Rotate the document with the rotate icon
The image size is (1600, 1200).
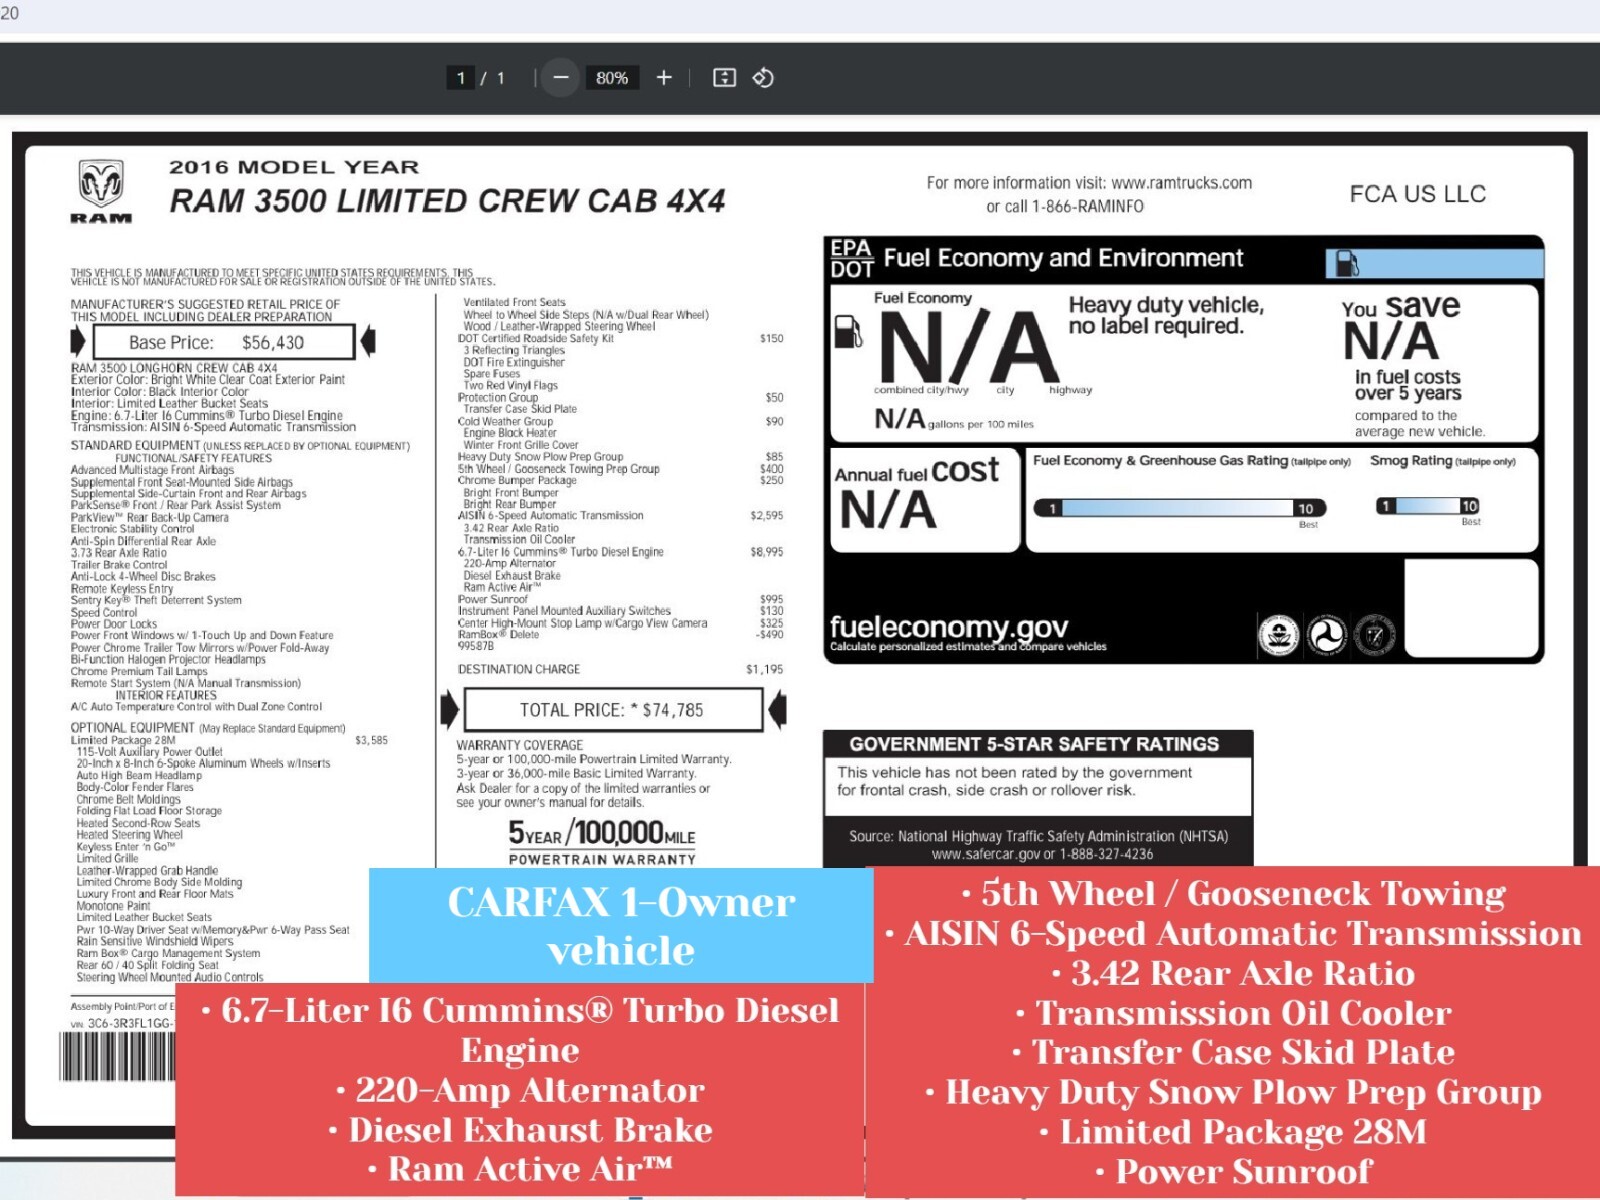[x=763, y=78]
